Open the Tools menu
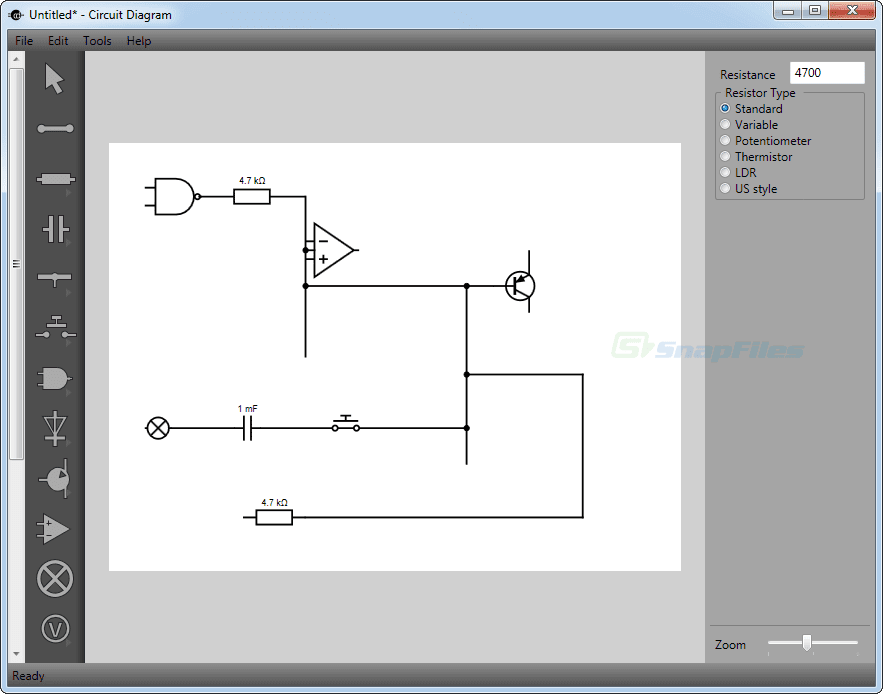The height and width of the screenshot is (694, 883). [97, 41]
